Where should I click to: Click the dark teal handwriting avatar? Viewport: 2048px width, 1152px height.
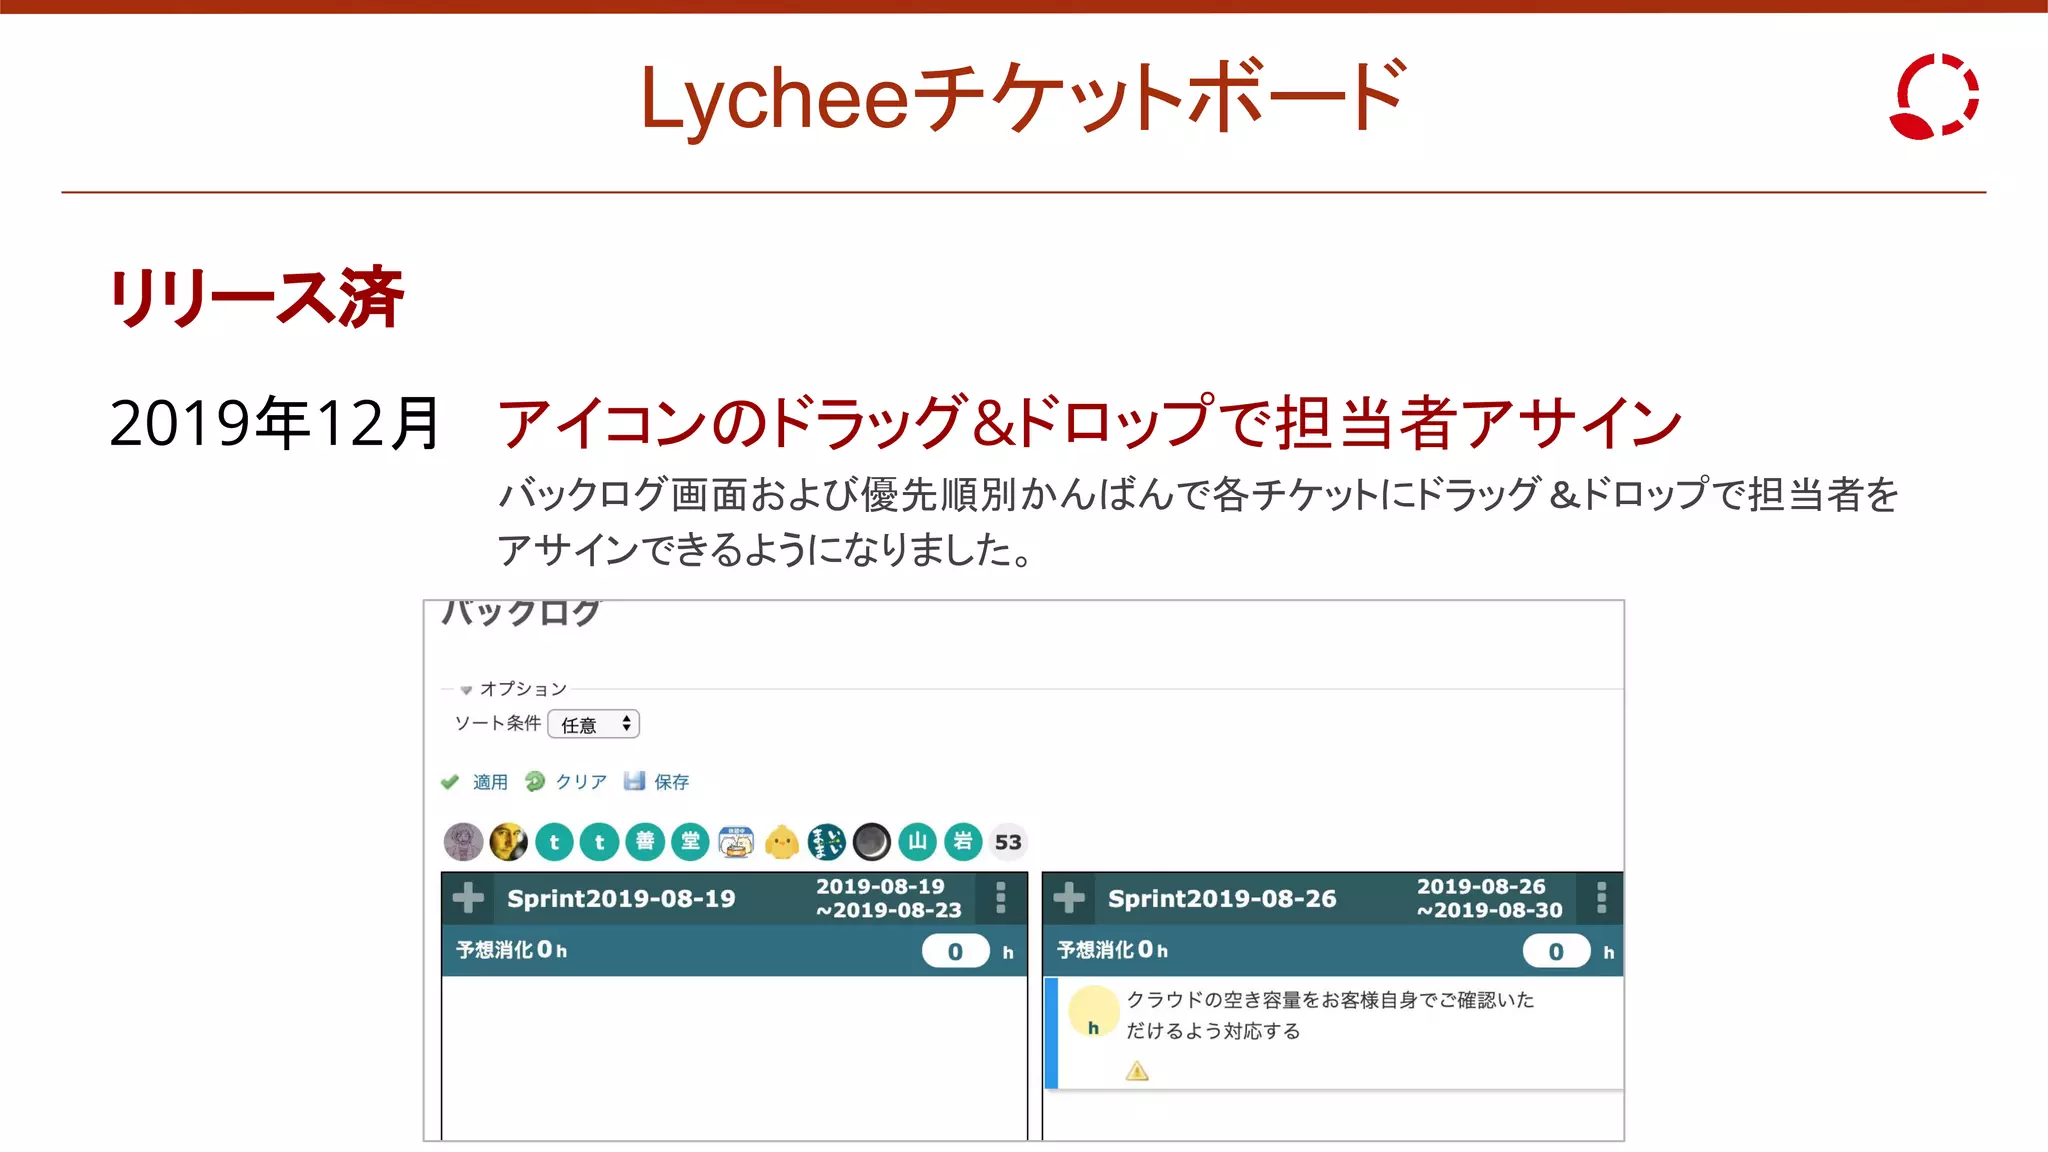826,842
